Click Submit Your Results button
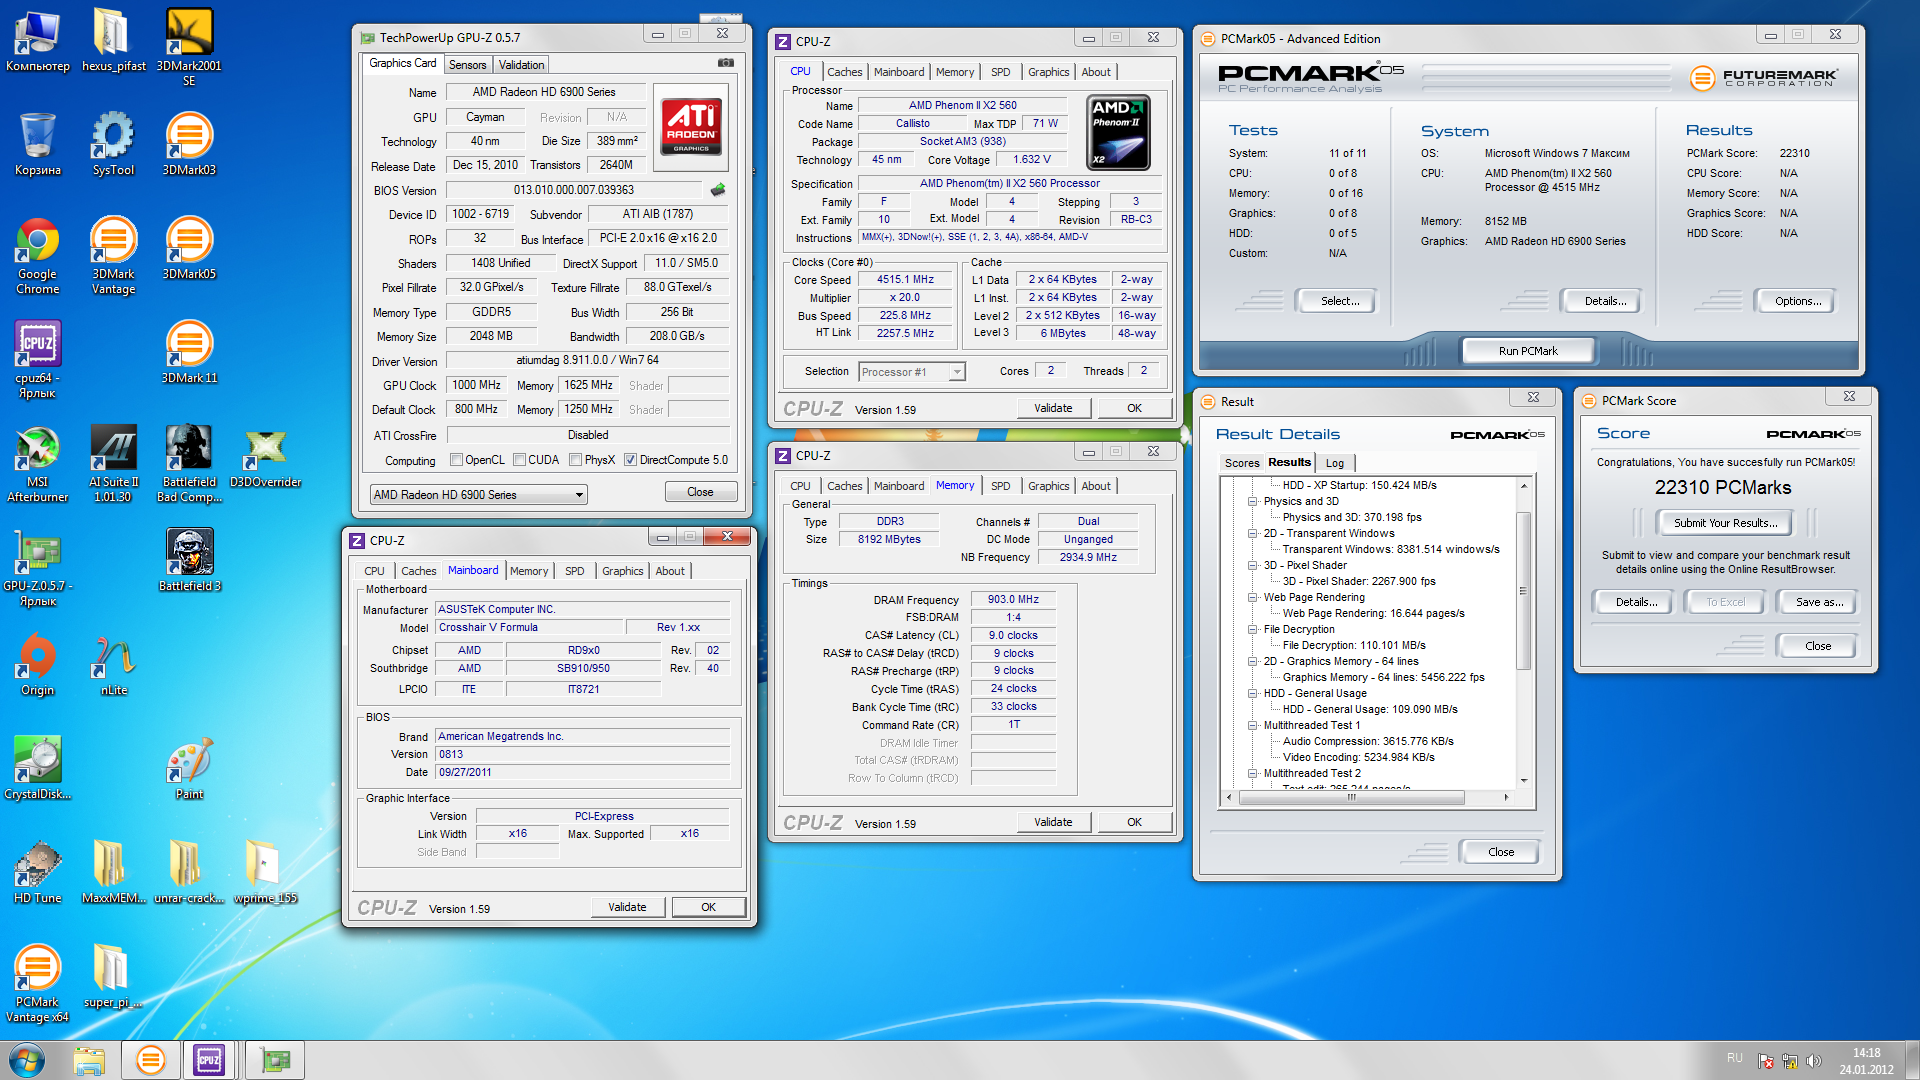Screen dimensions: 1920x1080 tap(1725, 523)
